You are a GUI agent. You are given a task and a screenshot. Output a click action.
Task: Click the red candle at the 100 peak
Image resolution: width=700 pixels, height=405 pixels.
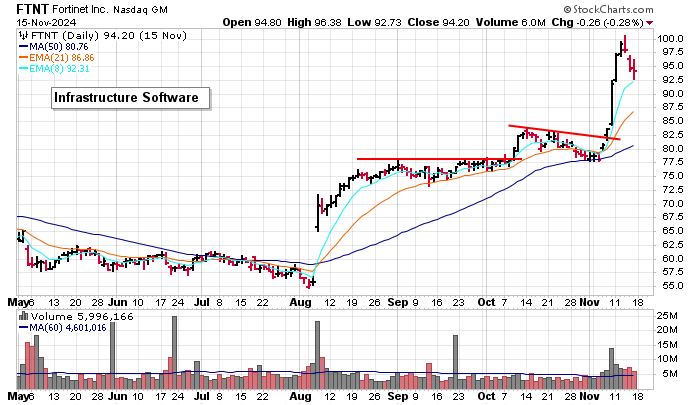[x=625, y=44]
